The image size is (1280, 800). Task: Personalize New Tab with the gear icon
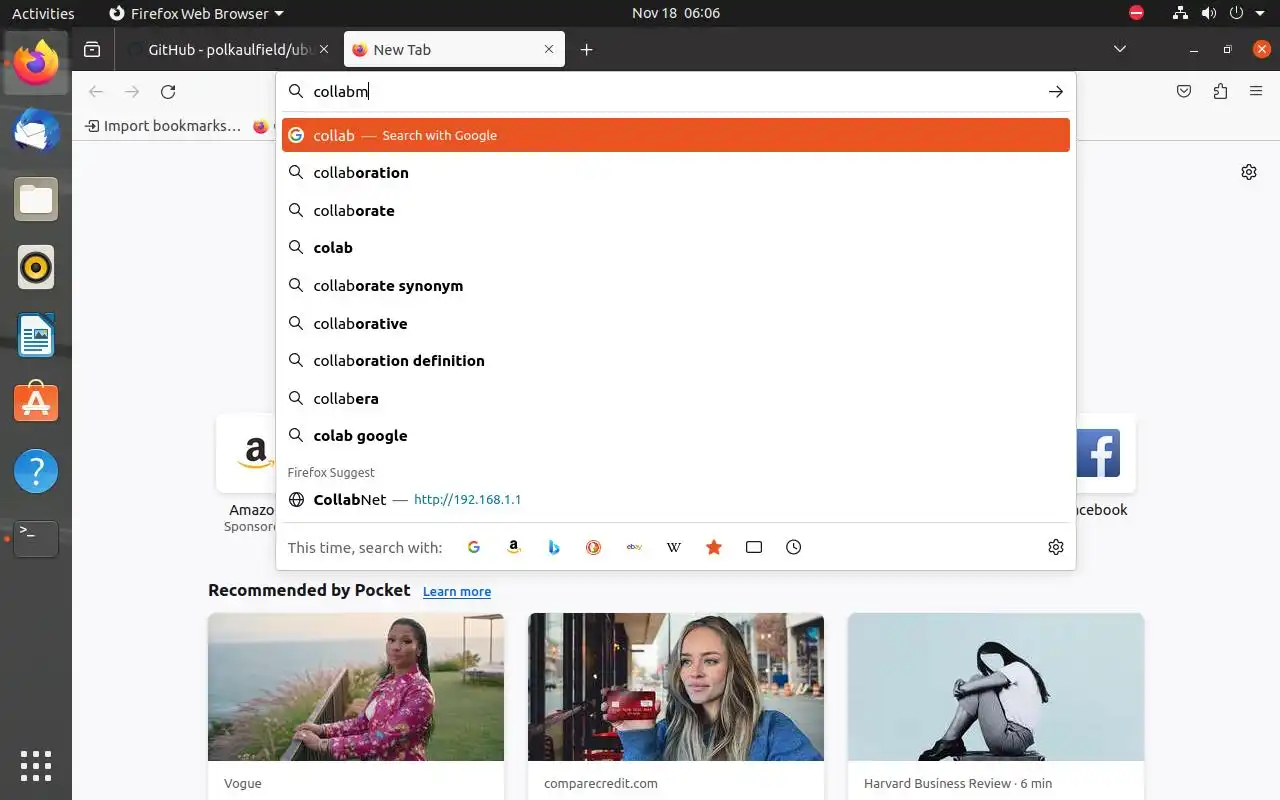pos(1249,172)
